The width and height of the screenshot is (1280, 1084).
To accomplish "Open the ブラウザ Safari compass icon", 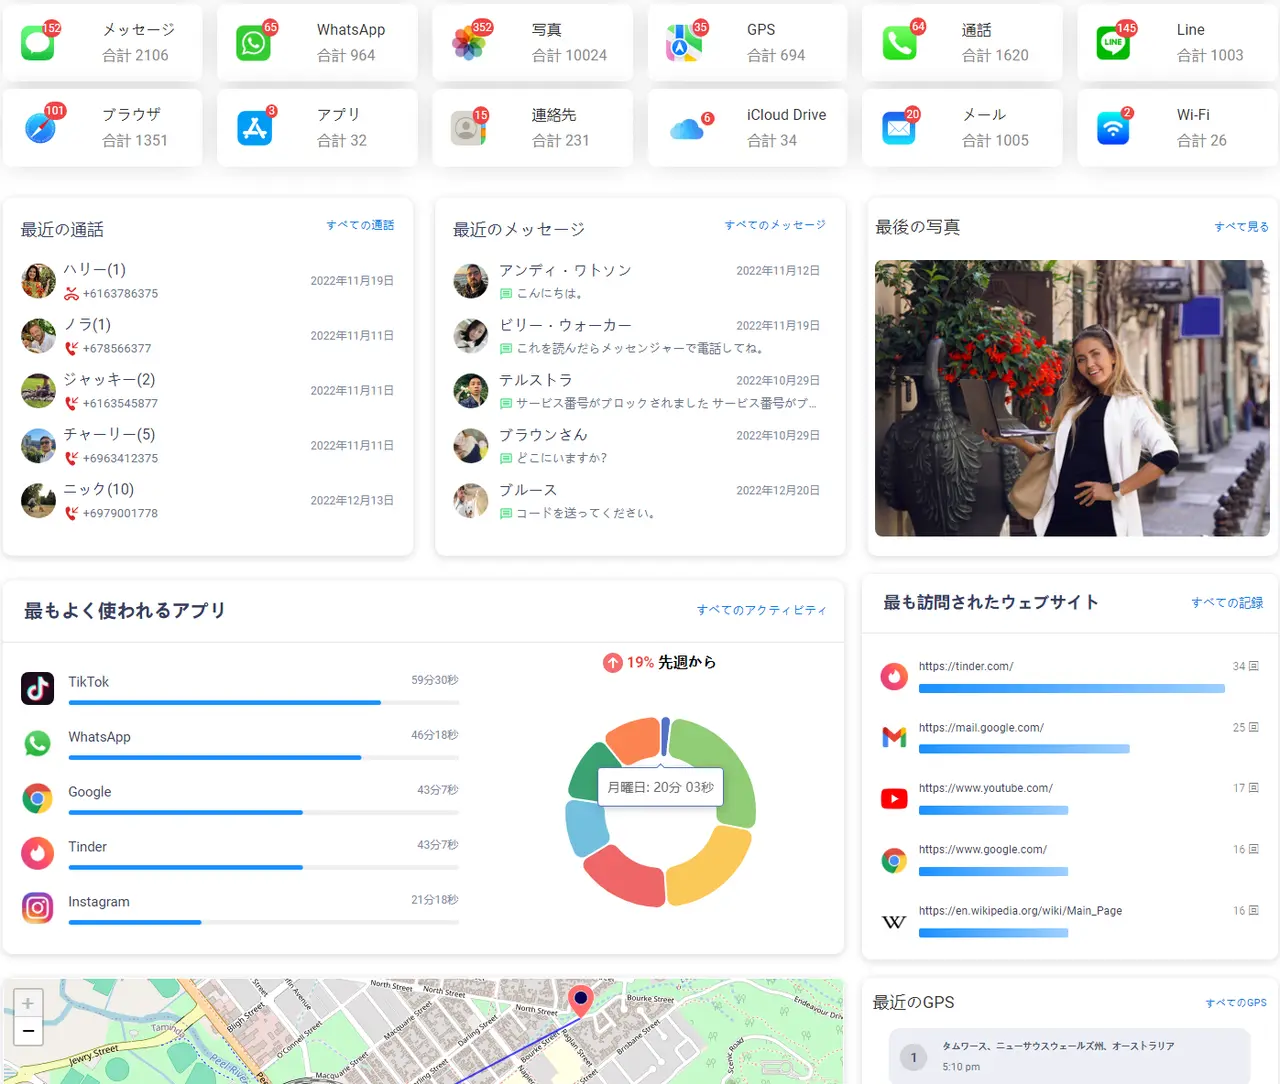I will click(40, 128).
